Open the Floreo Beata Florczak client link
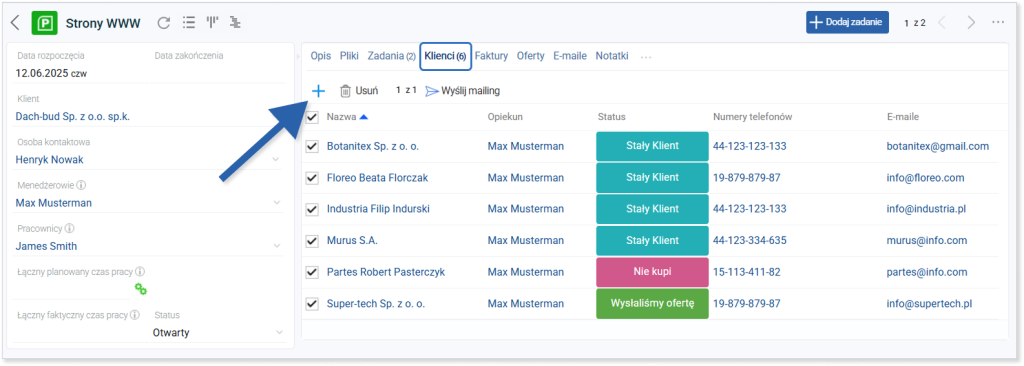The width and height of the screenshot is (1024, 366). coord(377,178)
